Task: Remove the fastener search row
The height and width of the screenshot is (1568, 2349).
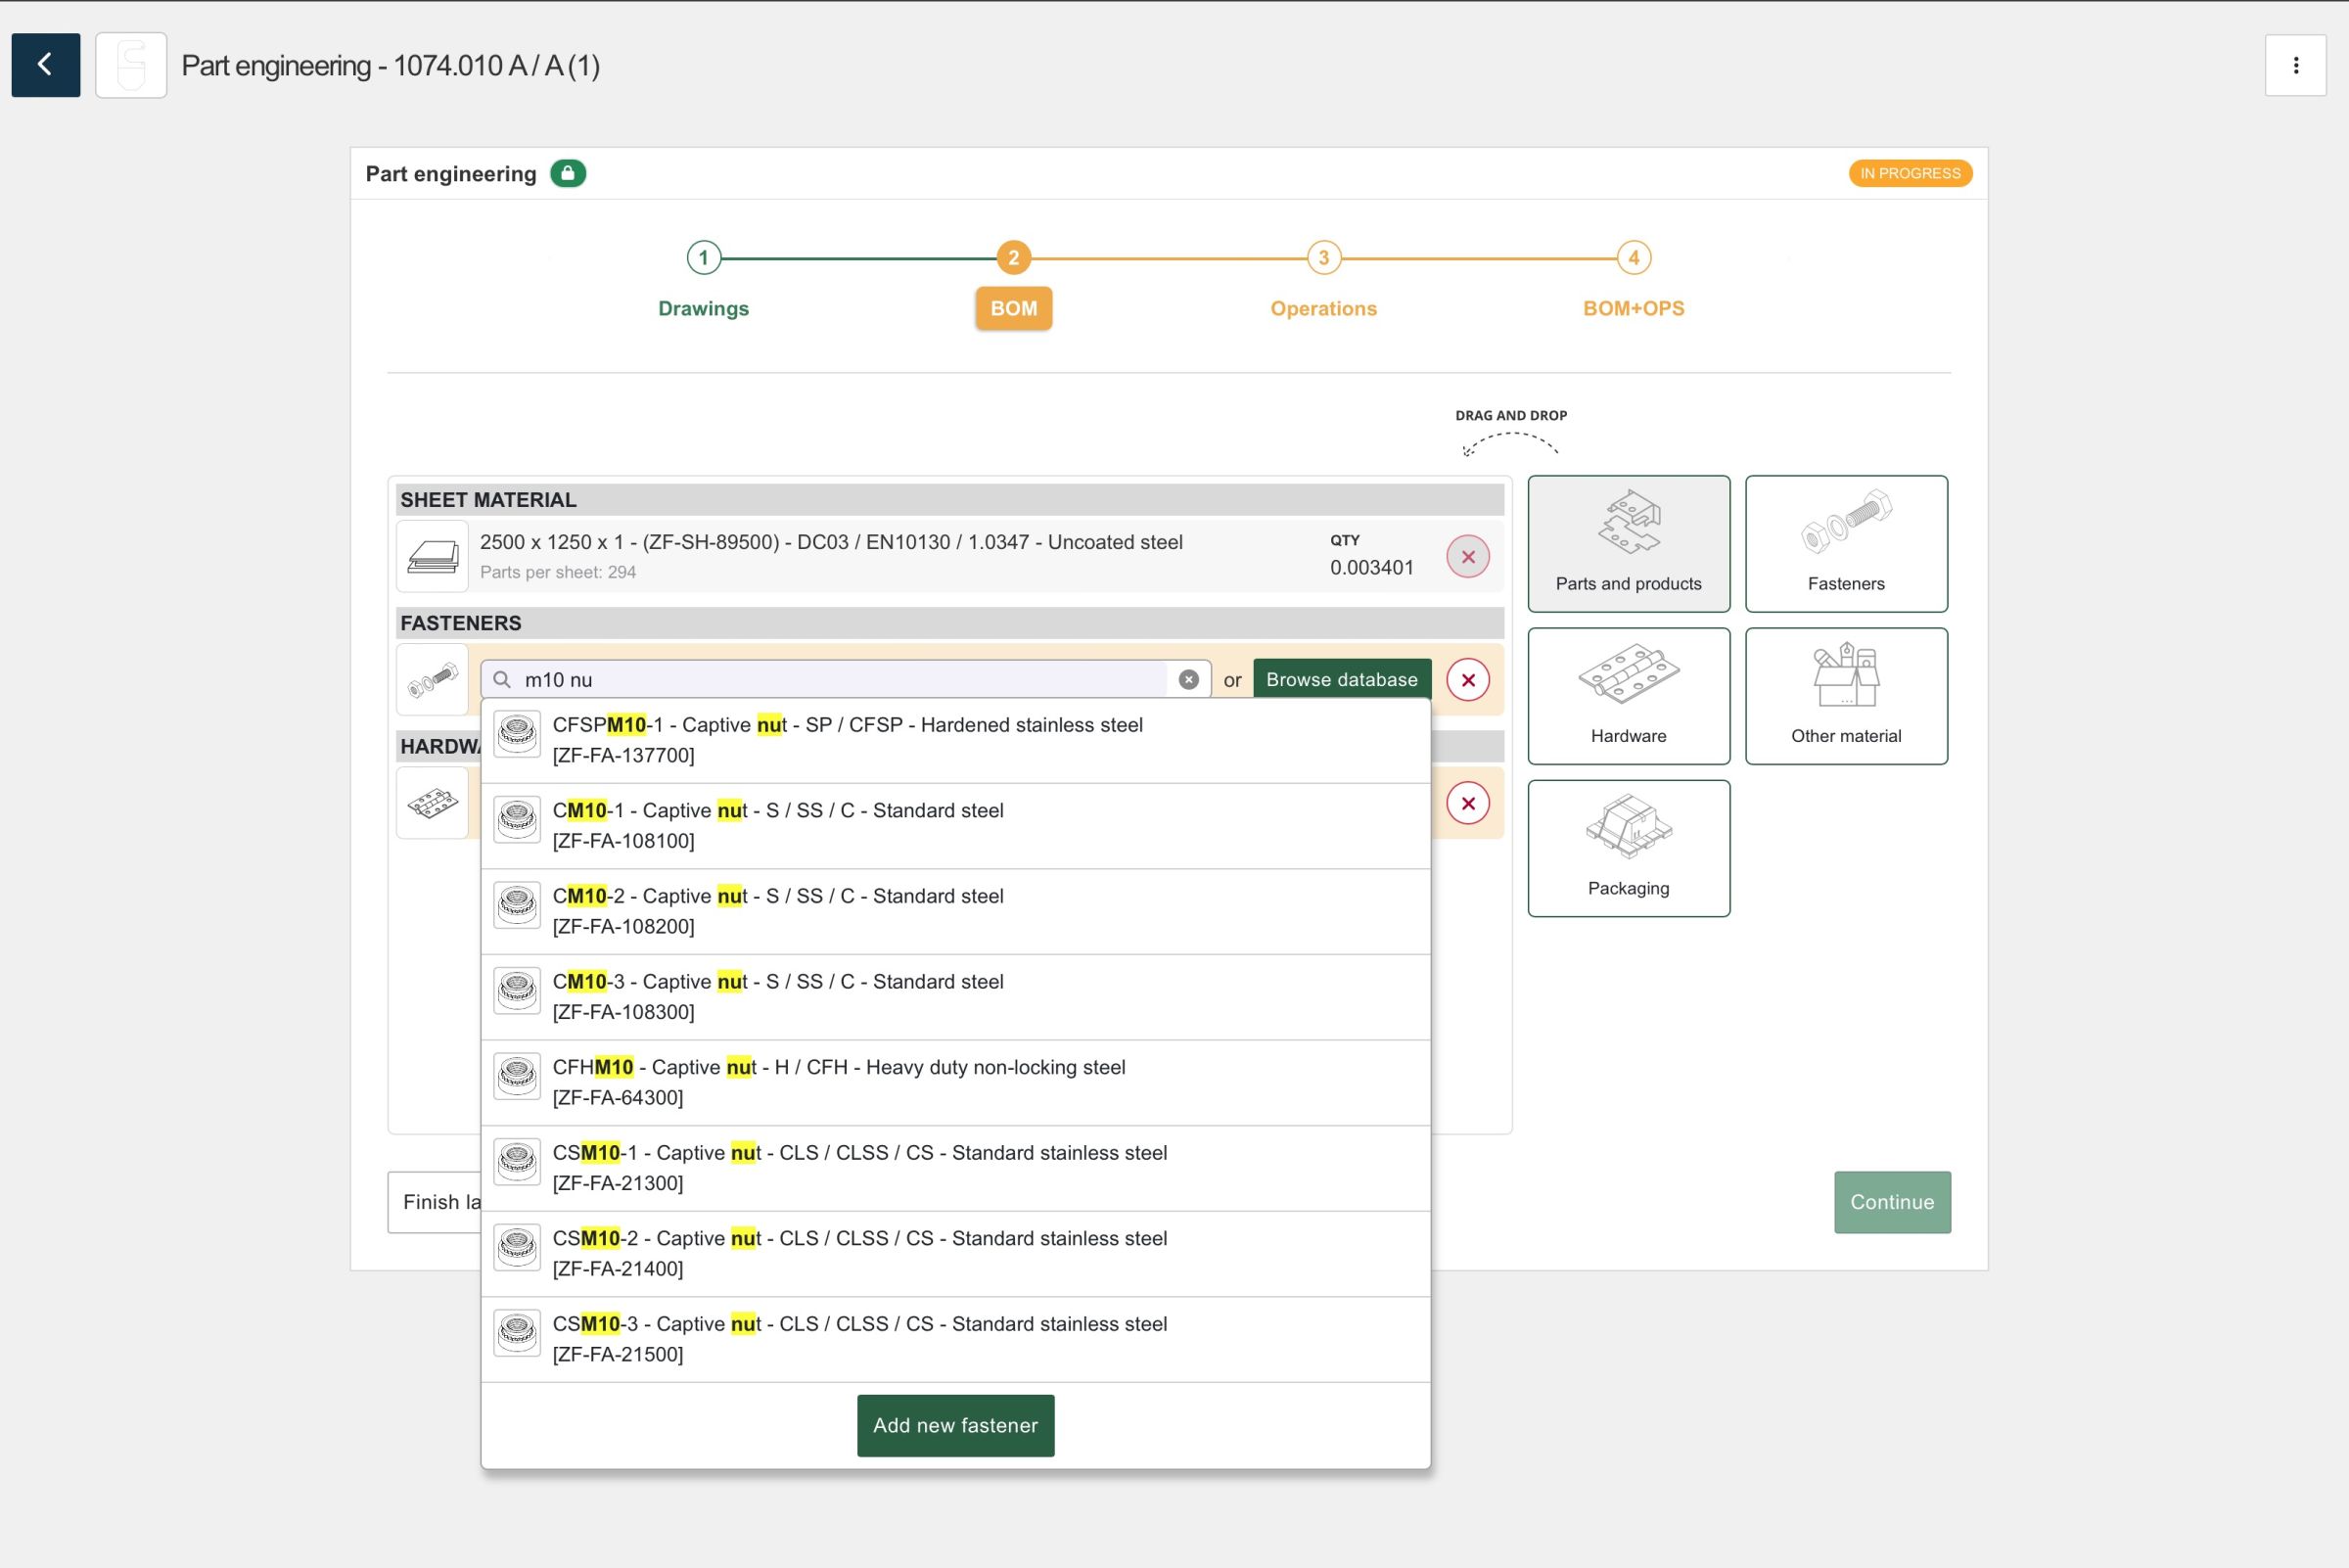Action: click(1467, 680)
